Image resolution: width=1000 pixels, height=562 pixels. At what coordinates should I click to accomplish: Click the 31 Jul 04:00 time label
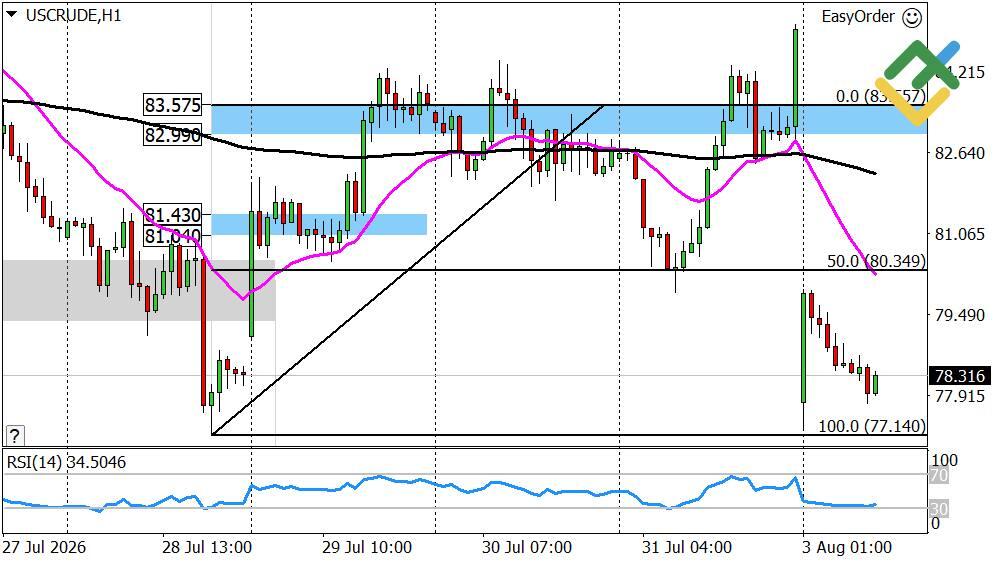(687, 547)
